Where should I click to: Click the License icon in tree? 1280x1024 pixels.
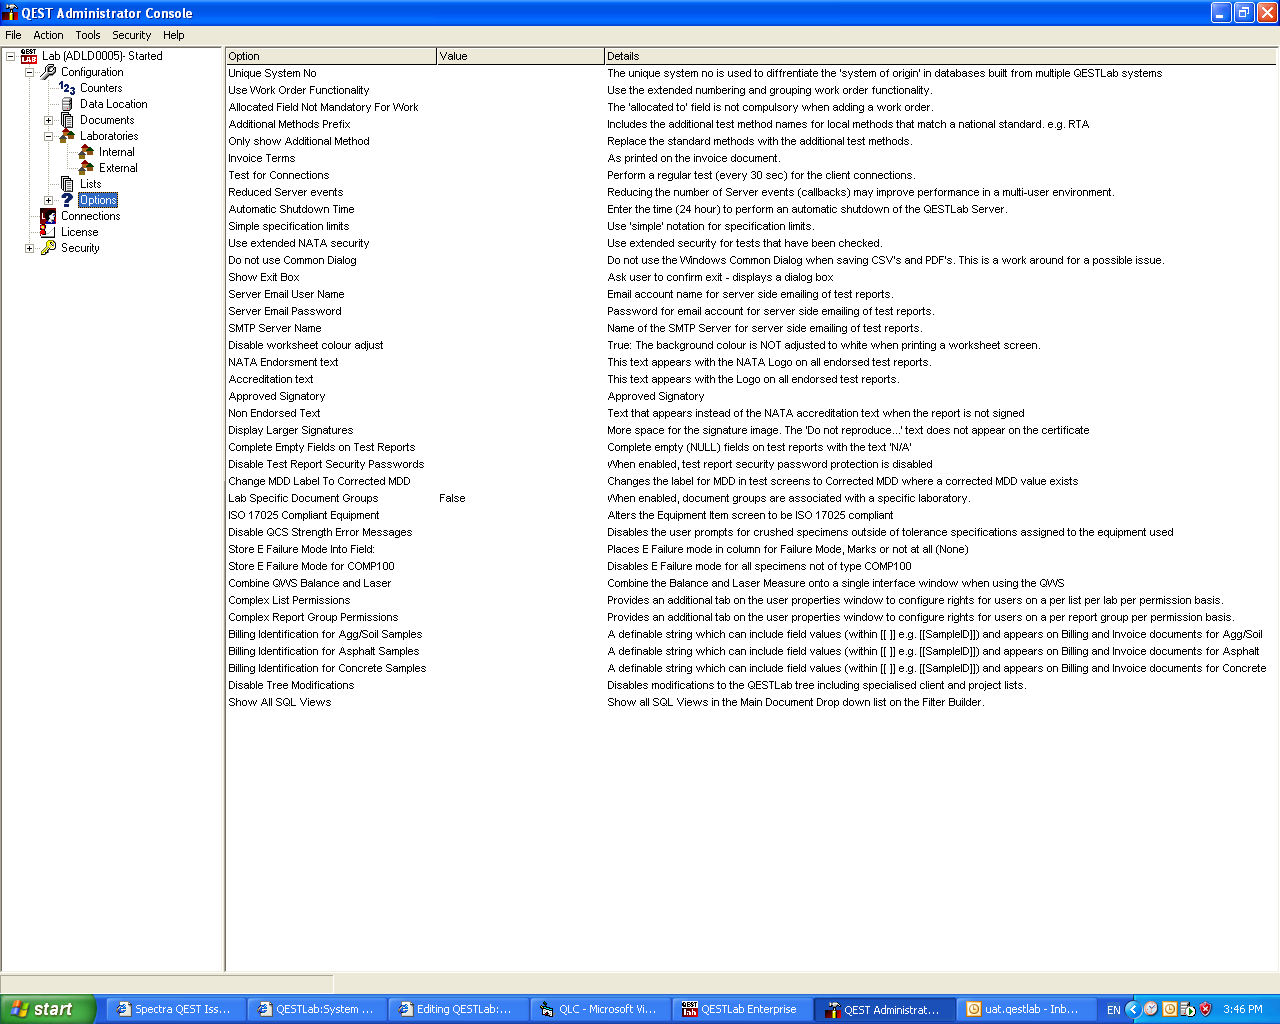(48, 232)
